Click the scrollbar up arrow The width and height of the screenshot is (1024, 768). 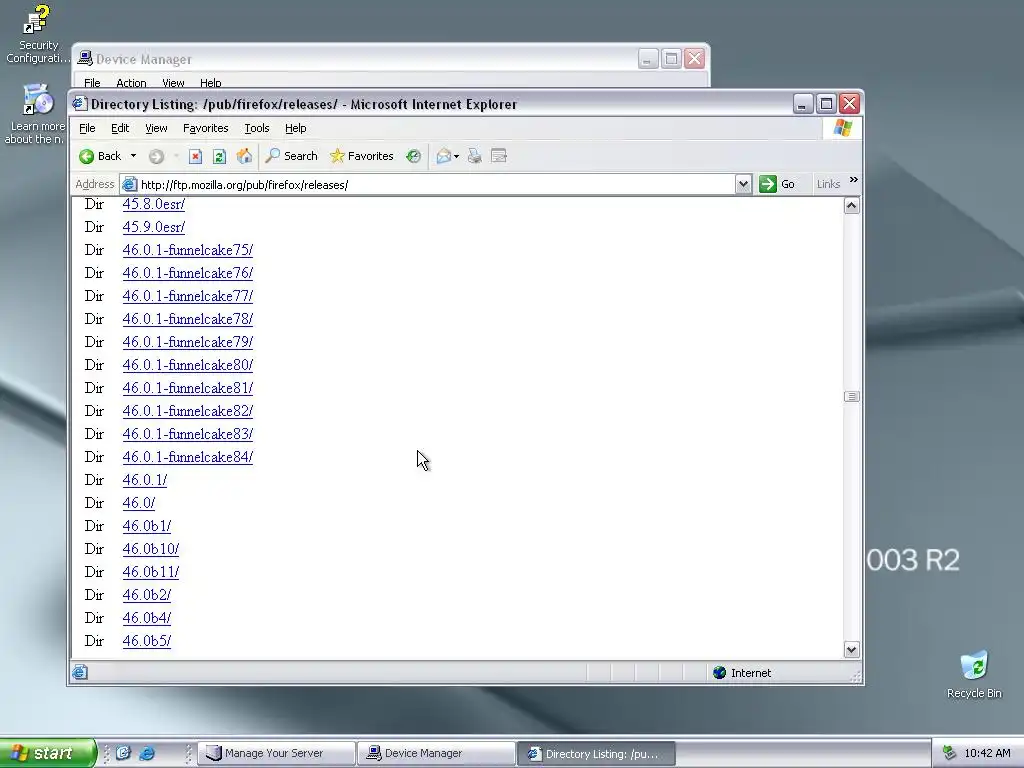click(851, 206)
